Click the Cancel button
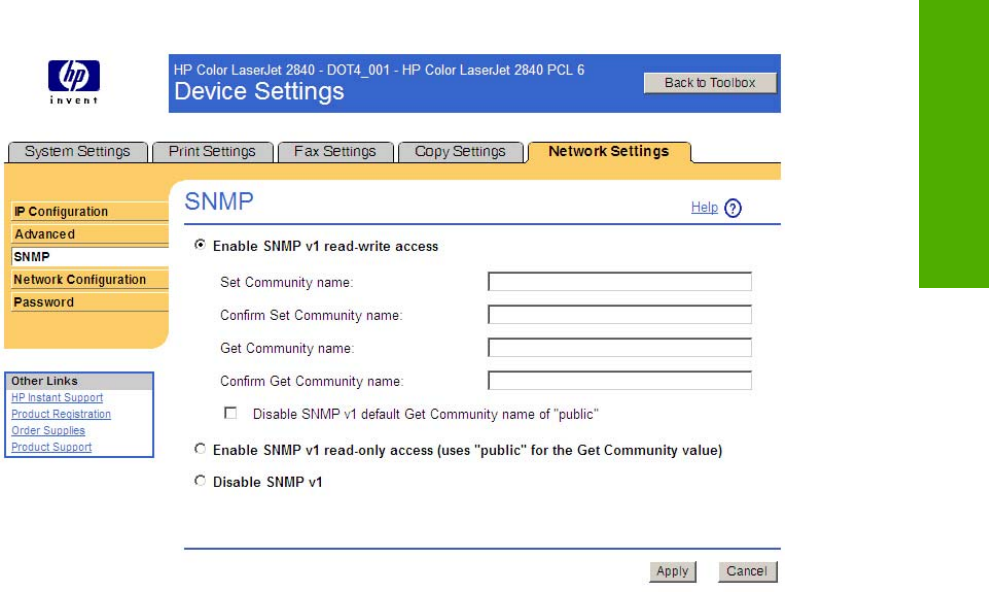 pos(747,571)
